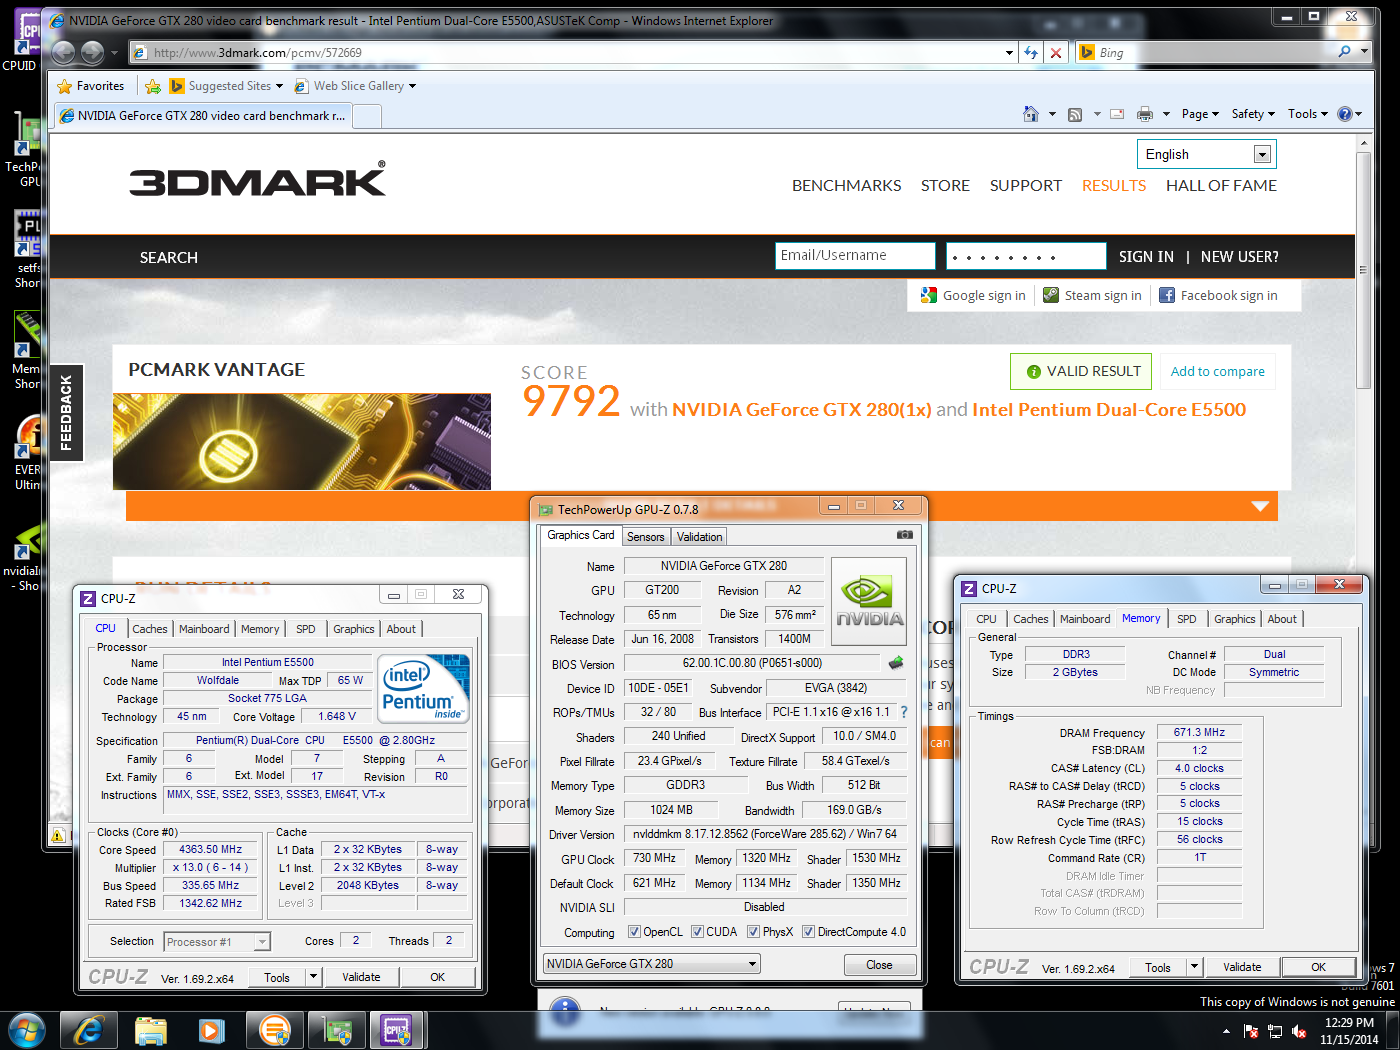Open Graphics tab in right CPU-Z
1400x1050 pixels.
[1235, 619]
